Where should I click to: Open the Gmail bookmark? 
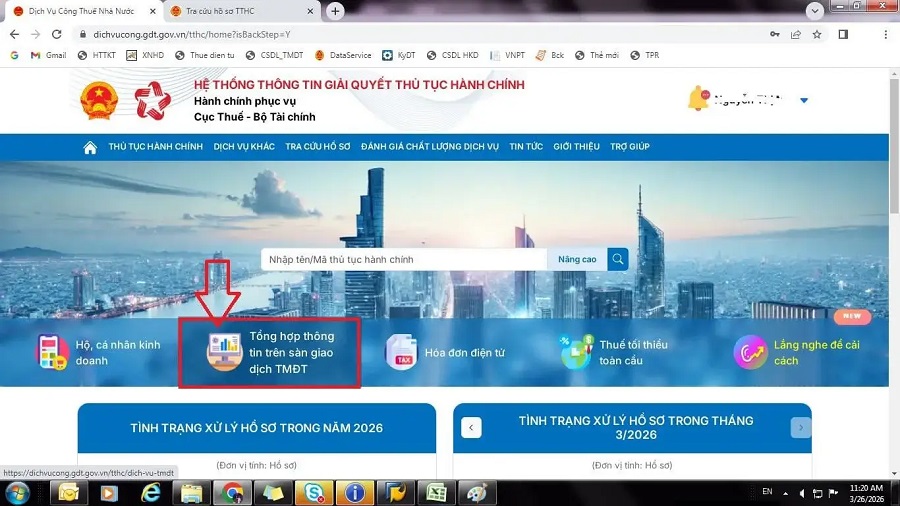pyautogui.click(x=49, y=55)
